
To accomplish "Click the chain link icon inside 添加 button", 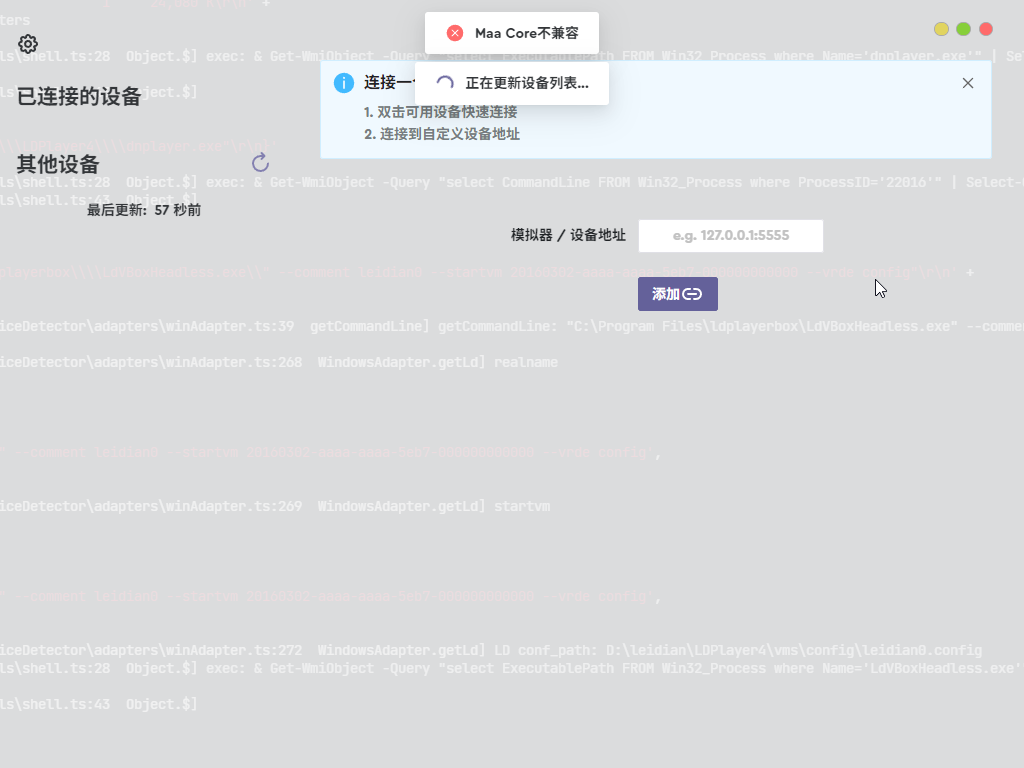I will click(x=692, y=294).
